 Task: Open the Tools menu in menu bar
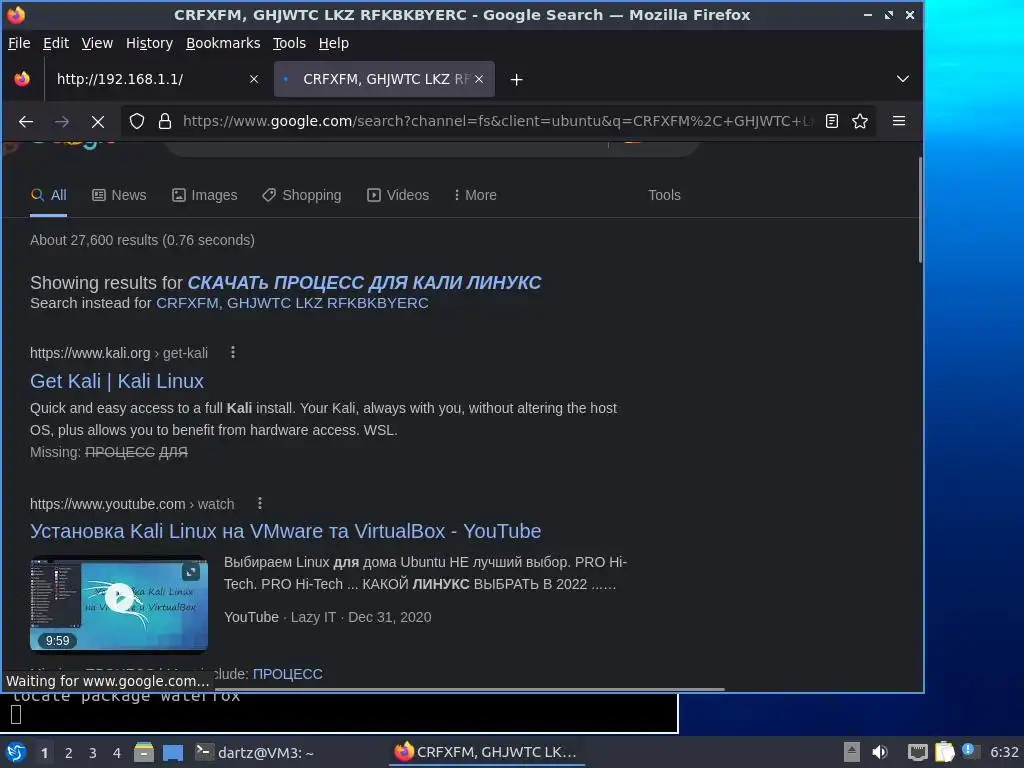(289, 43)
